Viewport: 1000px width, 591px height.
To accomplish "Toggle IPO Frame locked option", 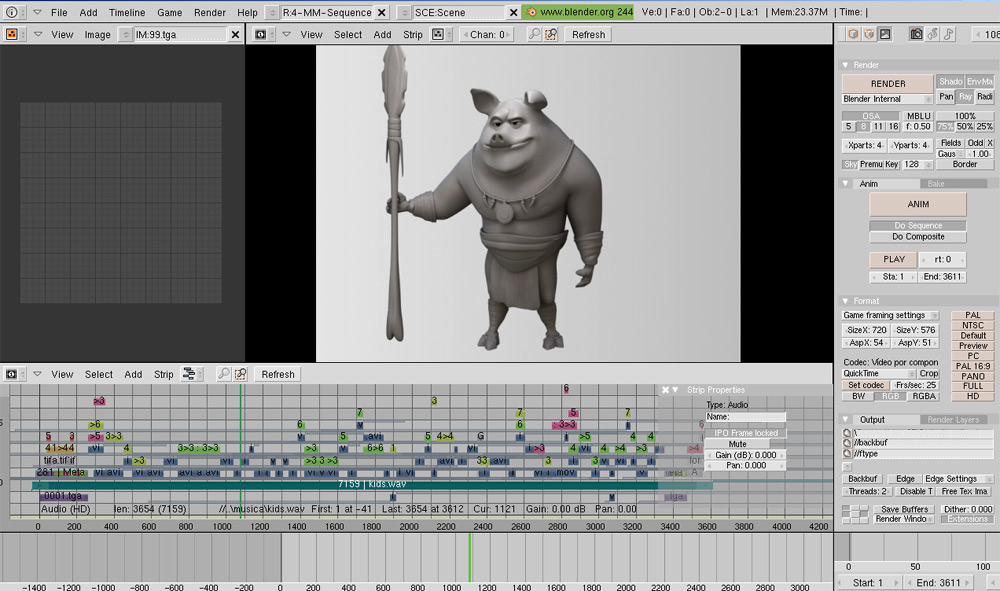I will [745, 433].
